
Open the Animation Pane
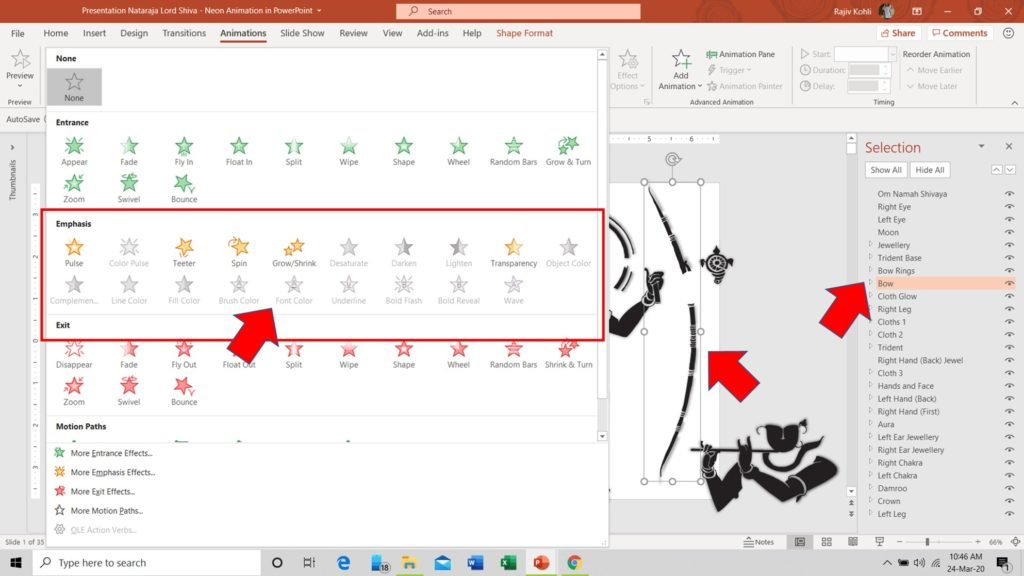point(741,54)
